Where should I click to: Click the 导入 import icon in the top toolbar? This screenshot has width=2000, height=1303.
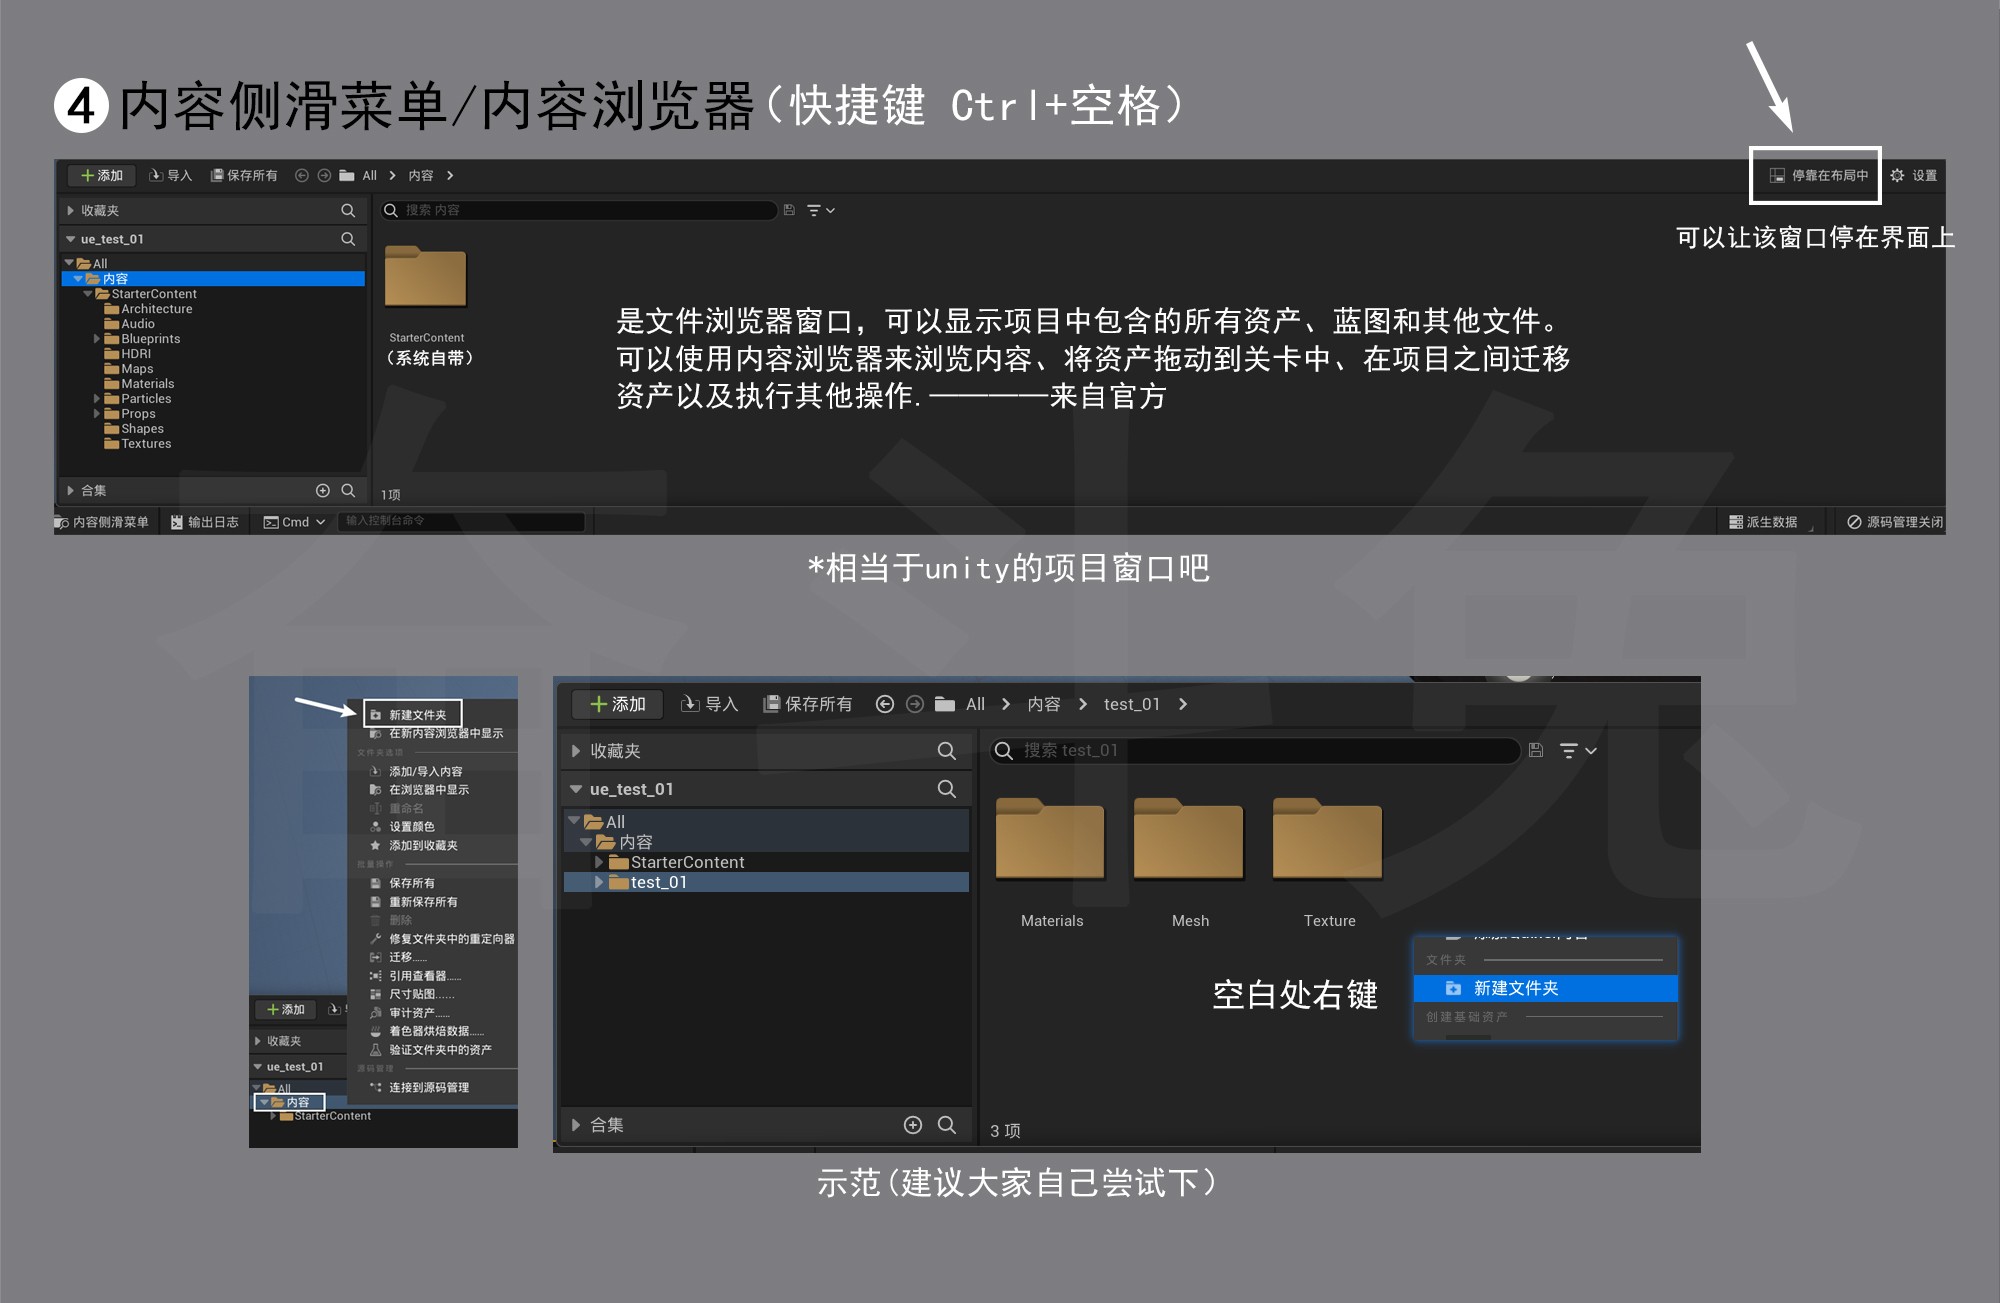(x=156, y=176)
